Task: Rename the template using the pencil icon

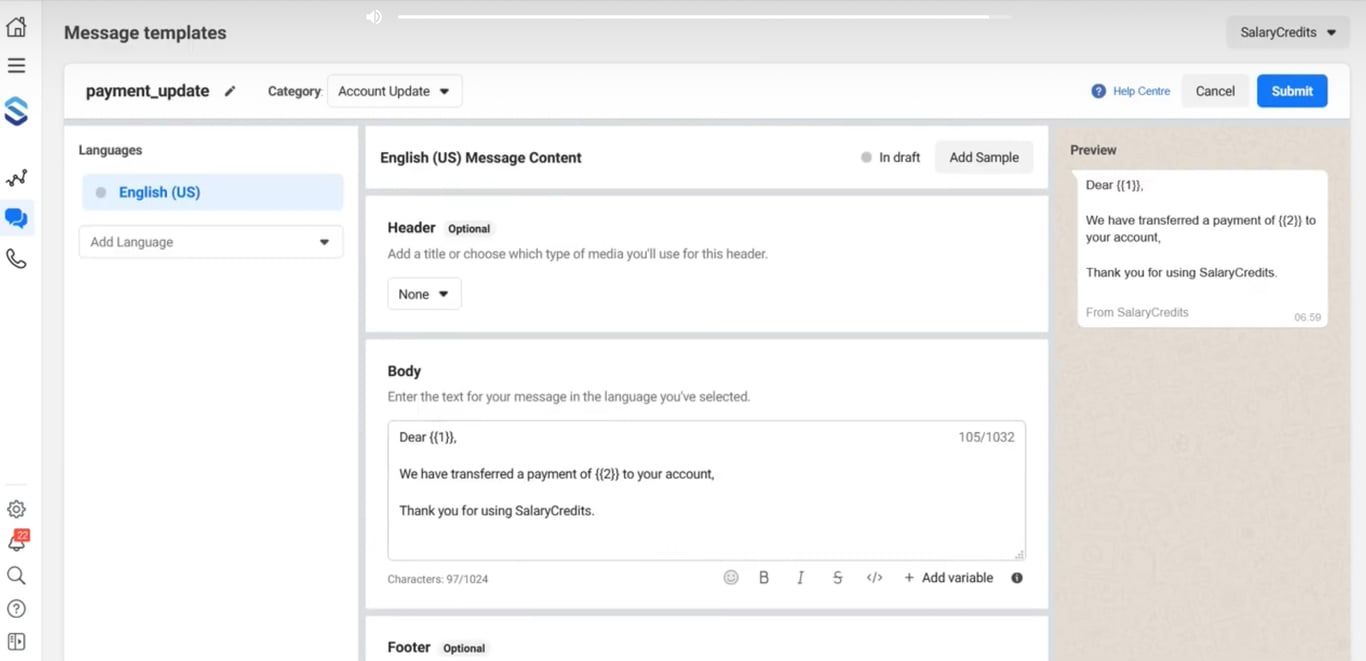Action: (230, 90)
